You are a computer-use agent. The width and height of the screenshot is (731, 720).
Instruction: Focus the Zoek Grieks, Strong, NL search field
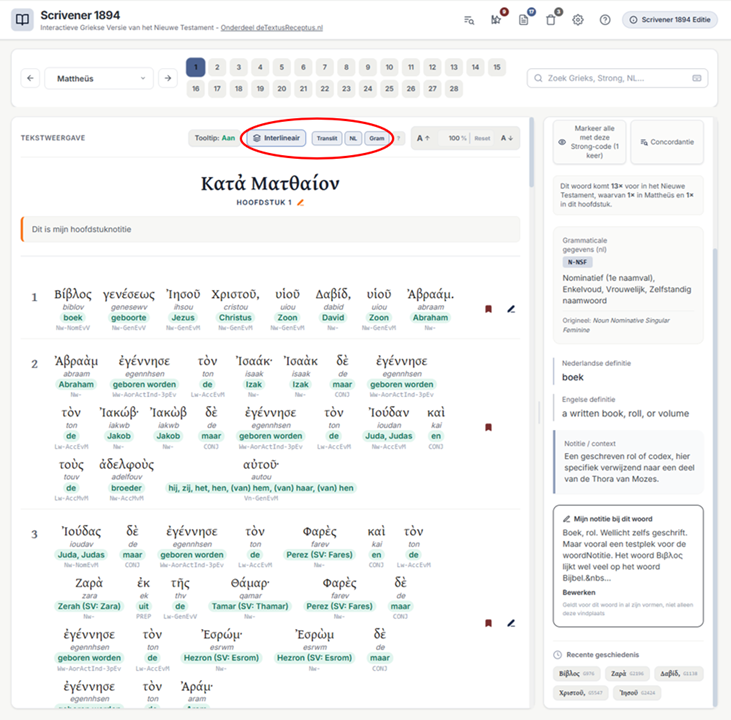(x=617, y=78)
